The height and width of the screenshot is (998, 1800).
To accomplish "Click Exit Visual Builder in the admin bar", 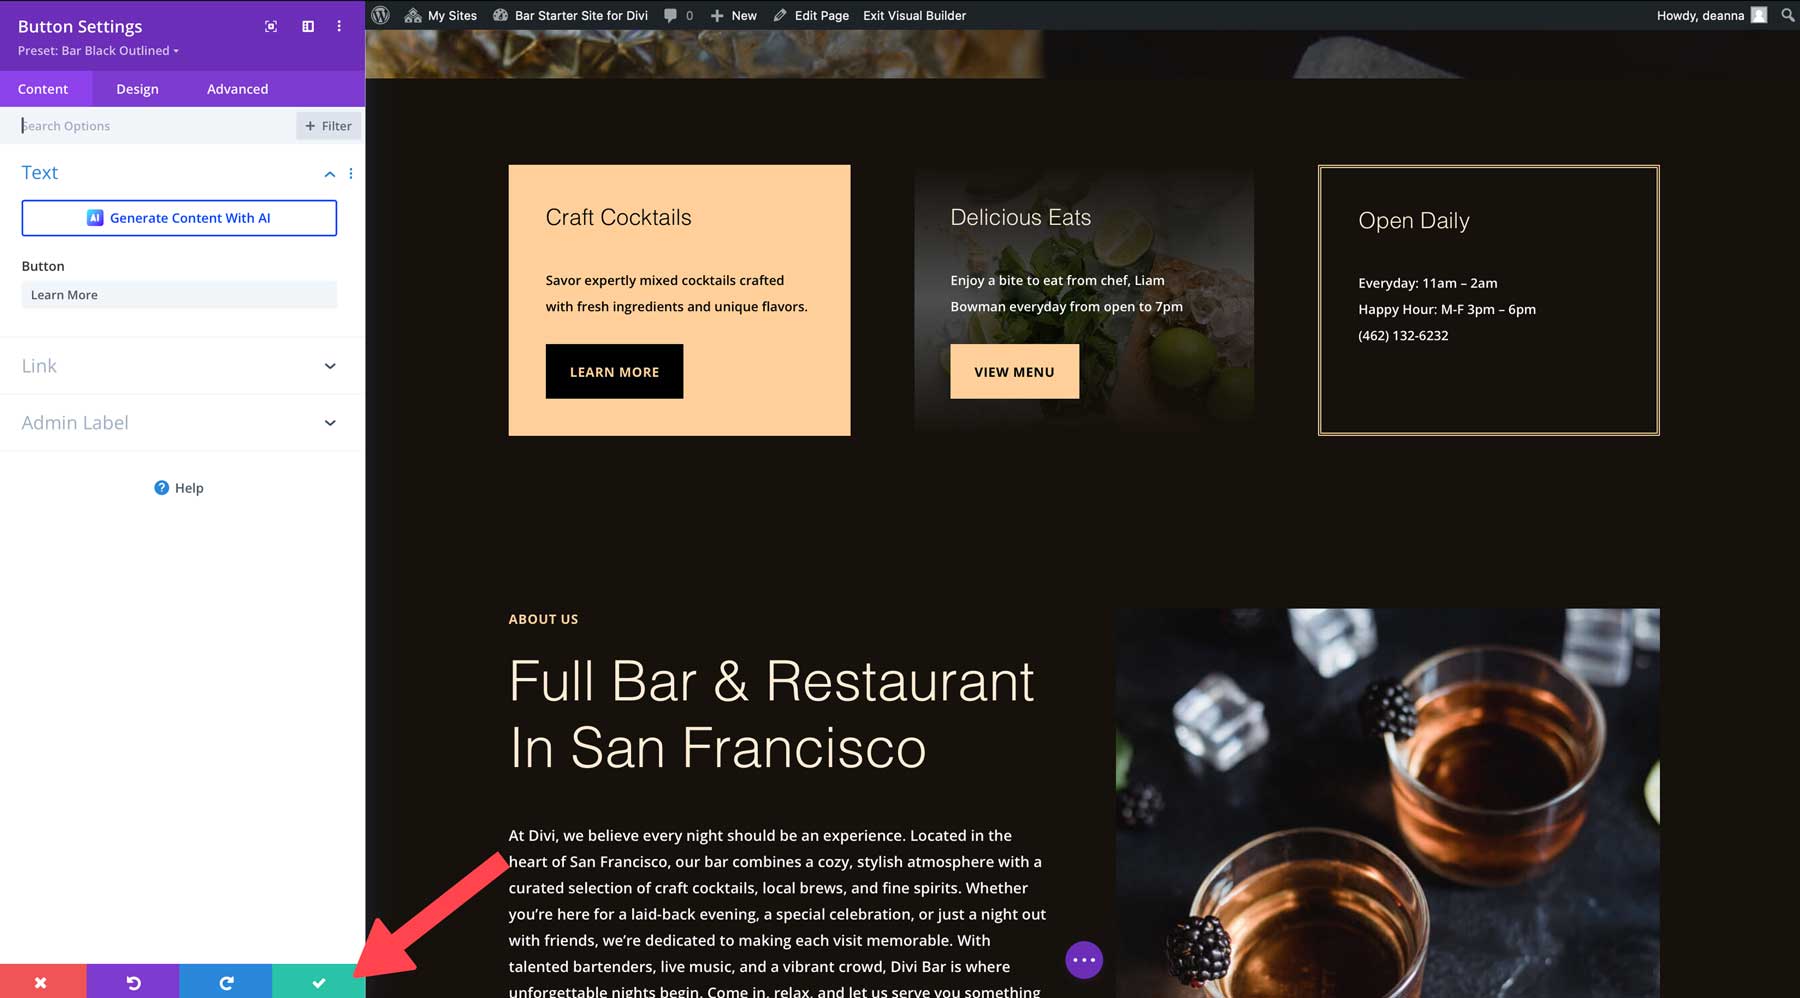I will point(913,15).
